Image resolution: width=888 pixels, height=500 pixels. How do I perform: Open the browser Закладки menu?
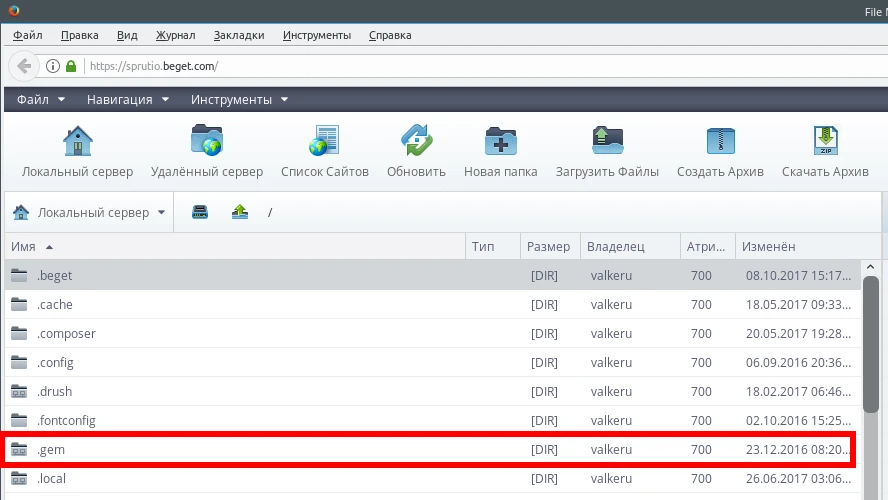(x=239, y=35)
